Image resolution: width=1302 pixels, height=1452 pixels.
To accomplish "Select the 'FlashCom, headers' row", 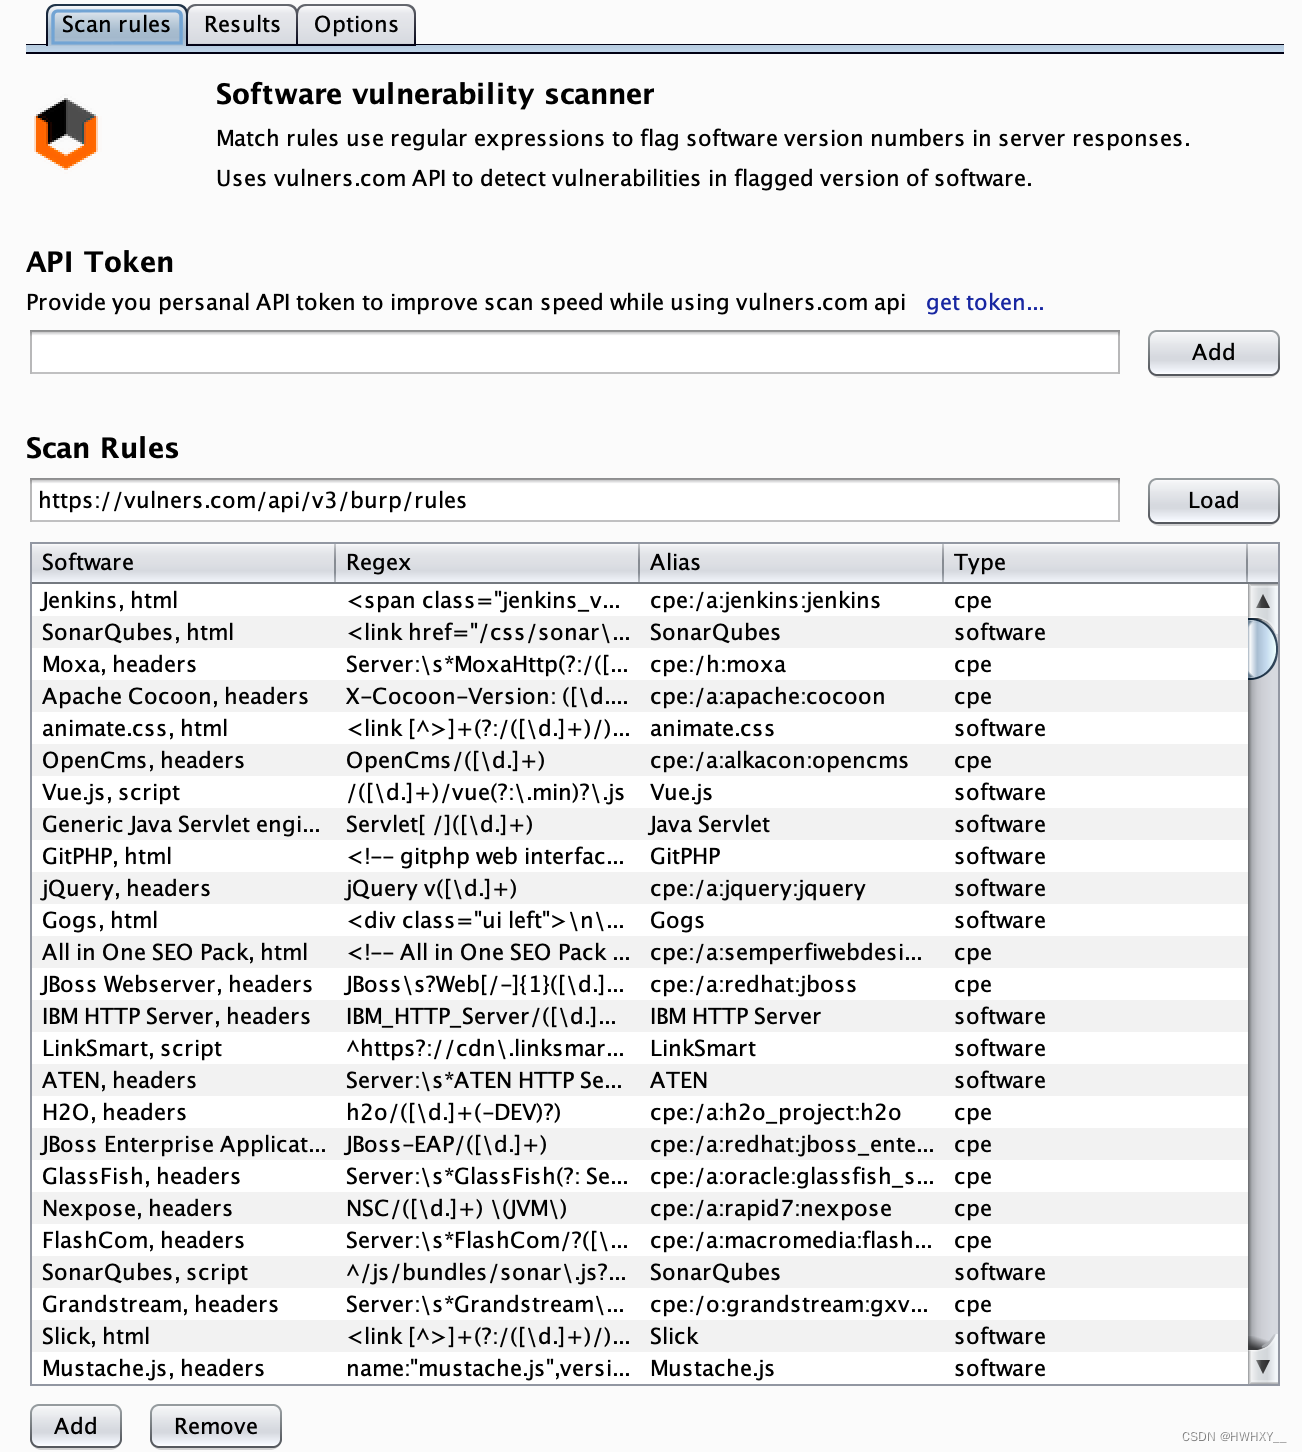I will coord(640,1240).
